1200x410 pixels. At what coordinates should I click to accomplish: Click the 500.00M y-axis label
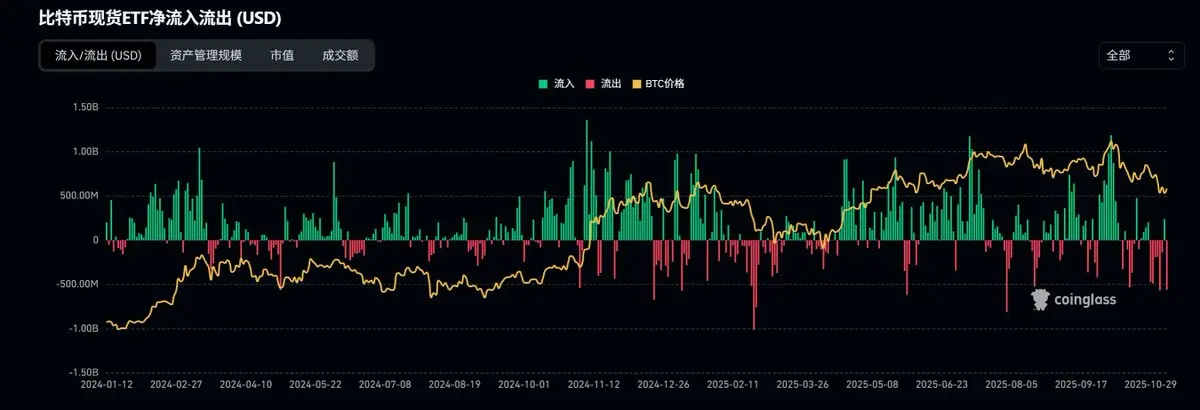[x=78, y=195]
